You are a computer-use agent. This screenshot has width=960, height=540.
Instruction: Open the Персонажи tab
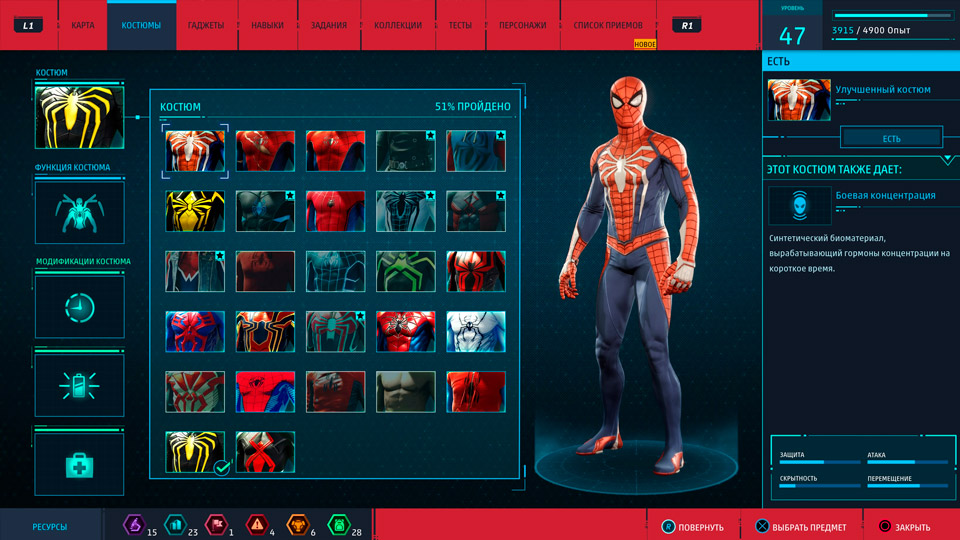click(523, 25)
